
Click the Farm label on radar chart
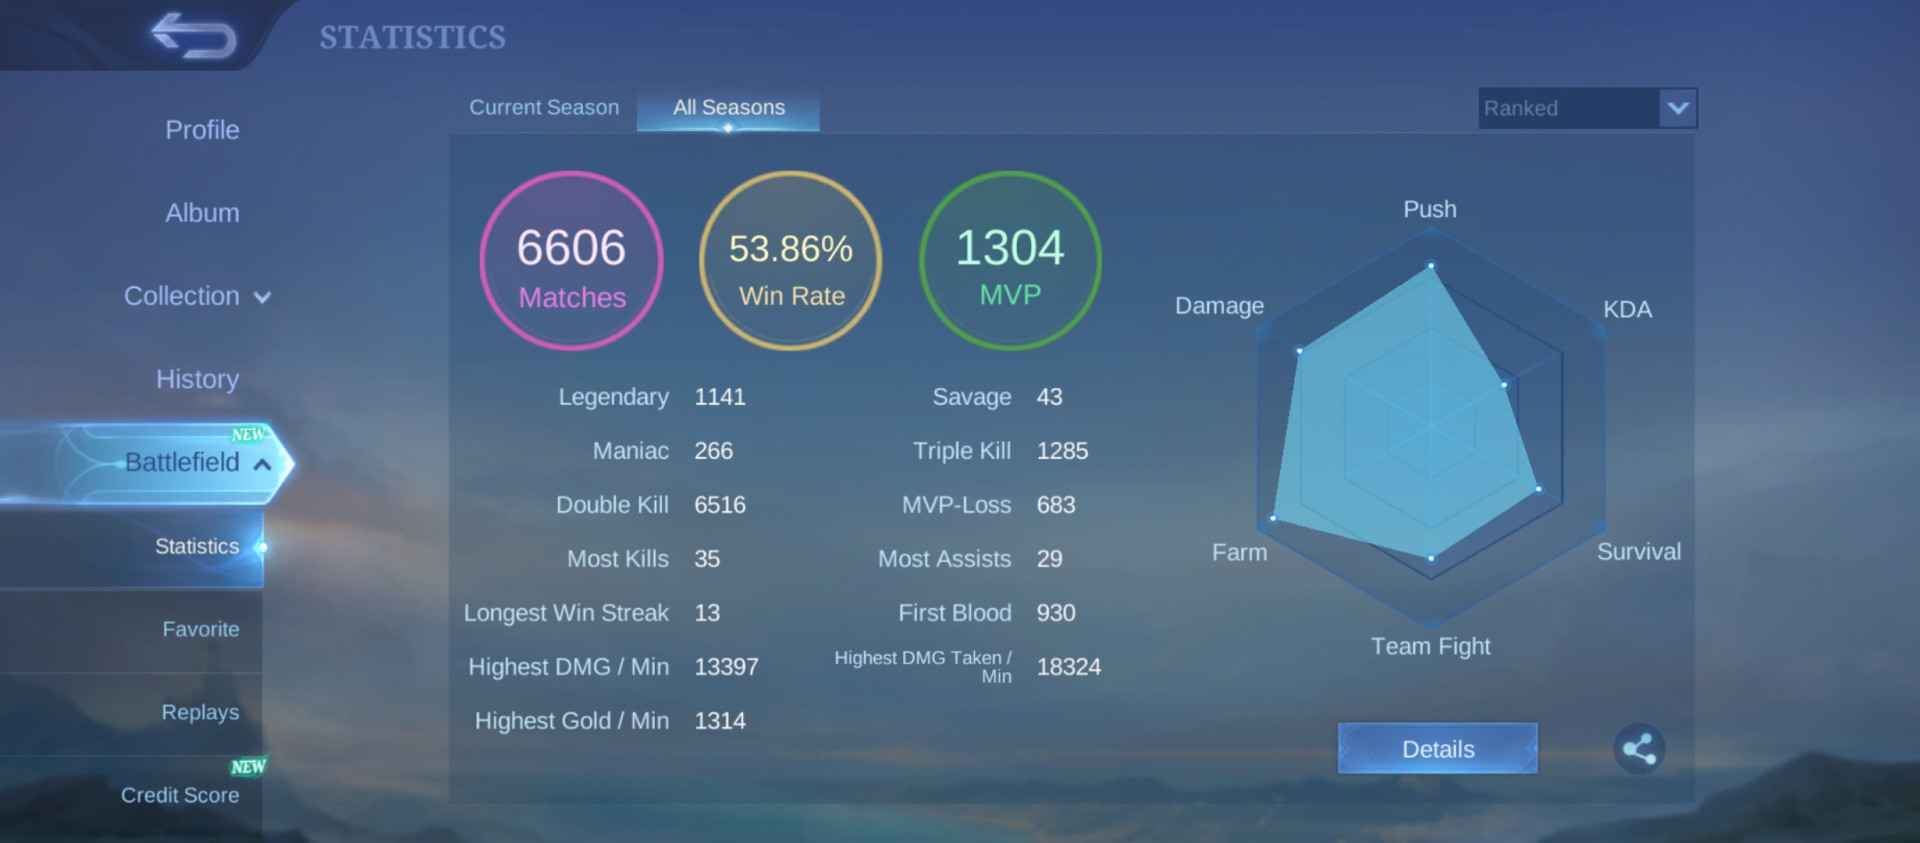pos(1239,552)
